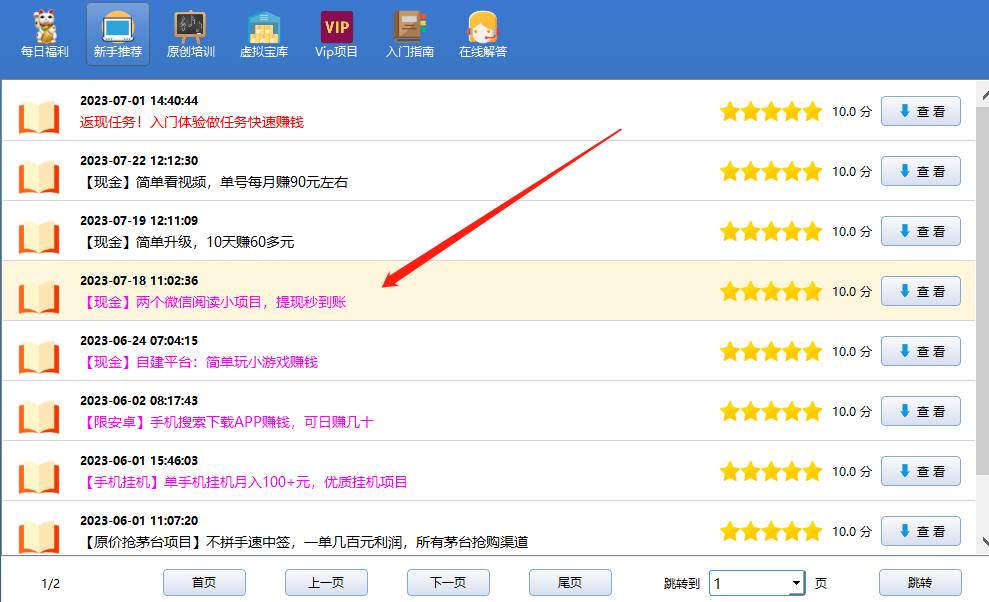The image size is (989, 602).
Task: Select title 返现任务！入门体验做任务快速赚钱
Action: click(x=192, y=122)
